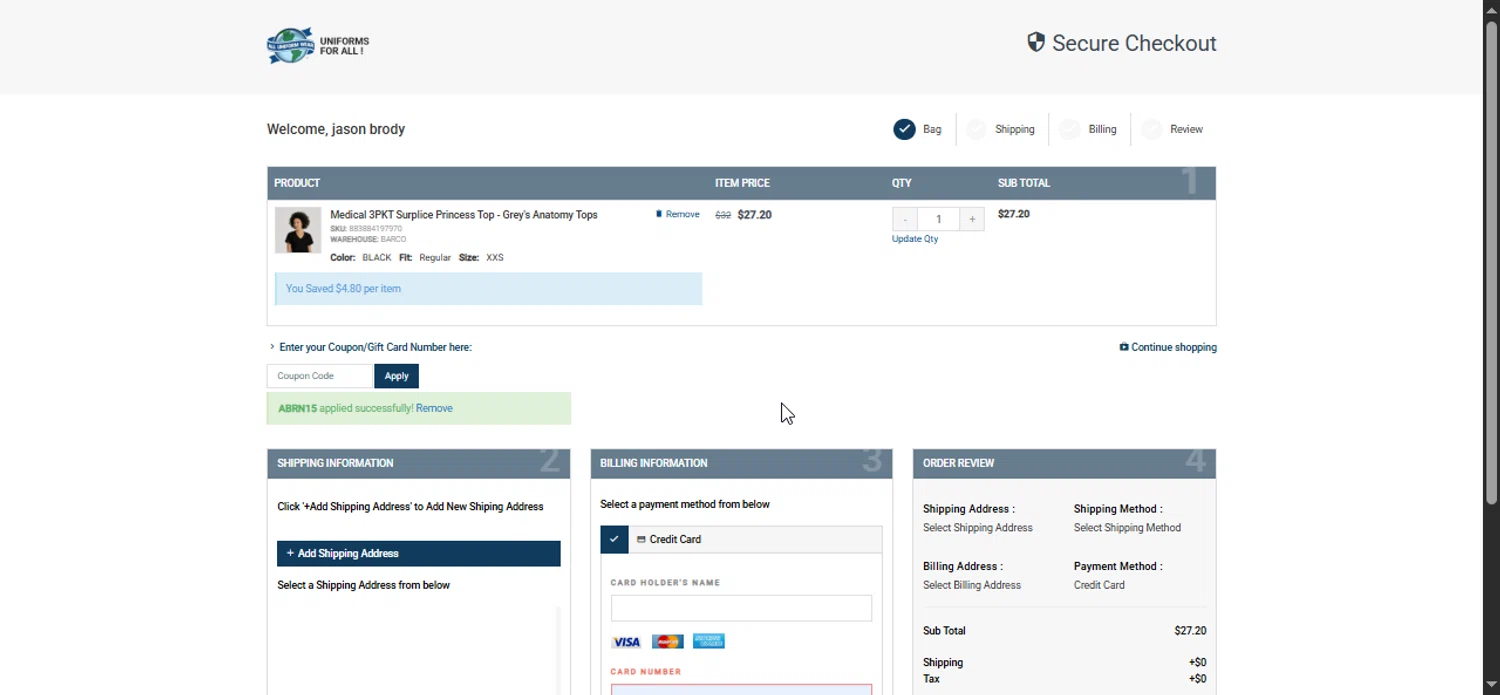
Task: Remove the applied ABRN15 coupon
Action: (x=434, y=408)
